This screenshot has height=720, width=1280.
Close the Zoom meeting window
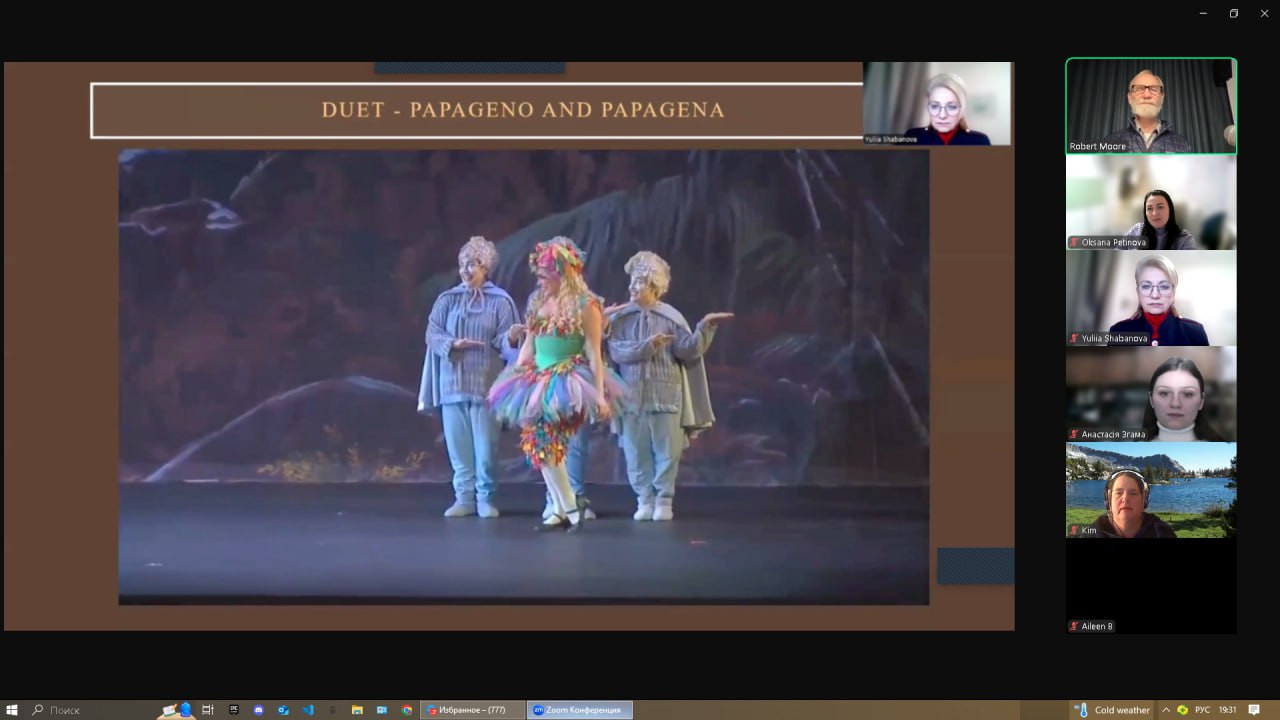[x=1264, y=13]
